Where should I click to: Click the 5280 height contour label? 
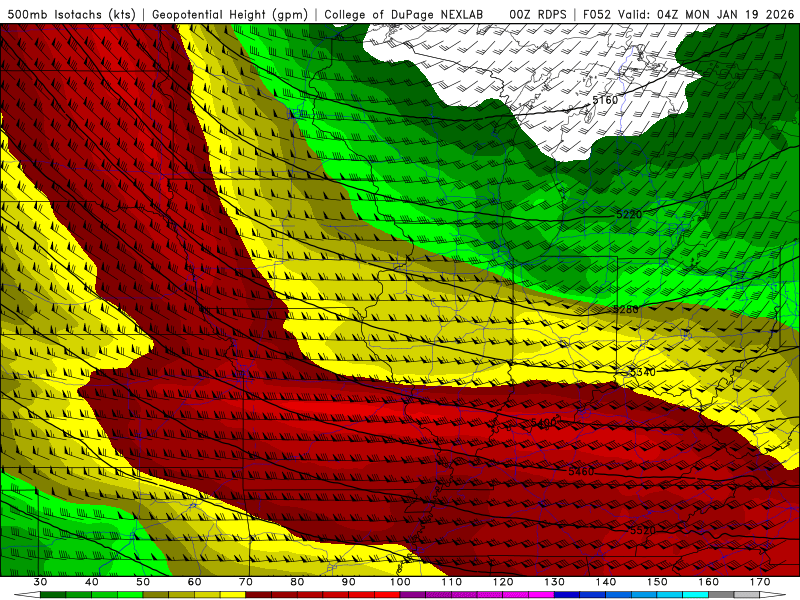point(626,309)
